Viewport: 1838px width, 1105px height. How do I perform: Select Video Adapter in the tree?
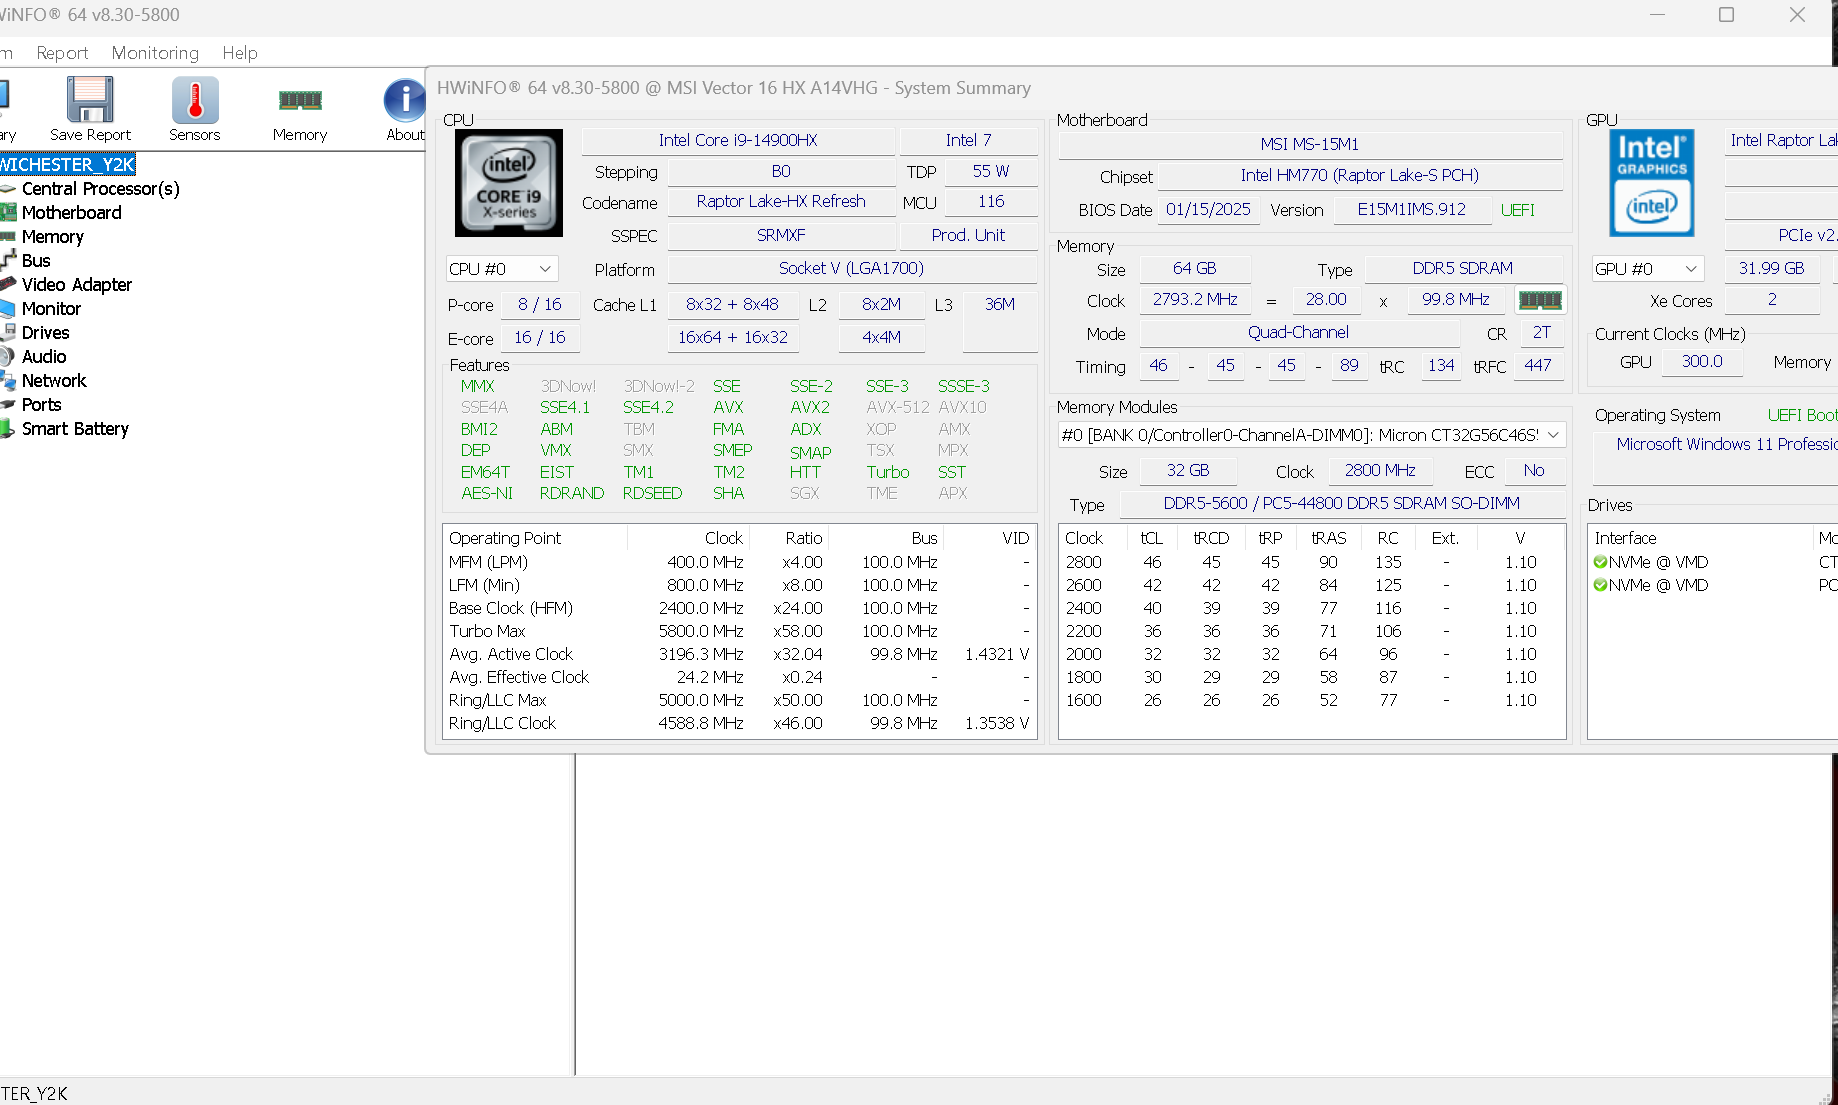coord(76,285)
